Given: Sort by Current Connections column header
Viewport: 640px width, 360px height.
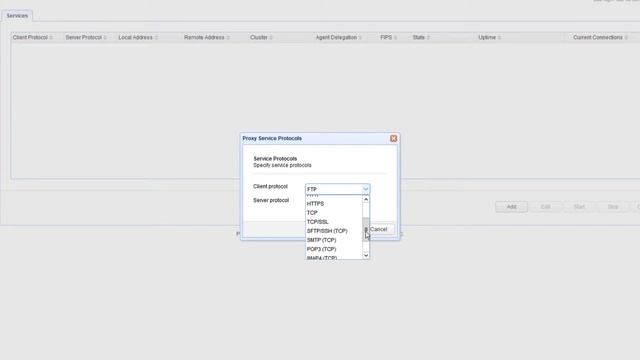Looking at the screenshot, I should click(600, 37).
